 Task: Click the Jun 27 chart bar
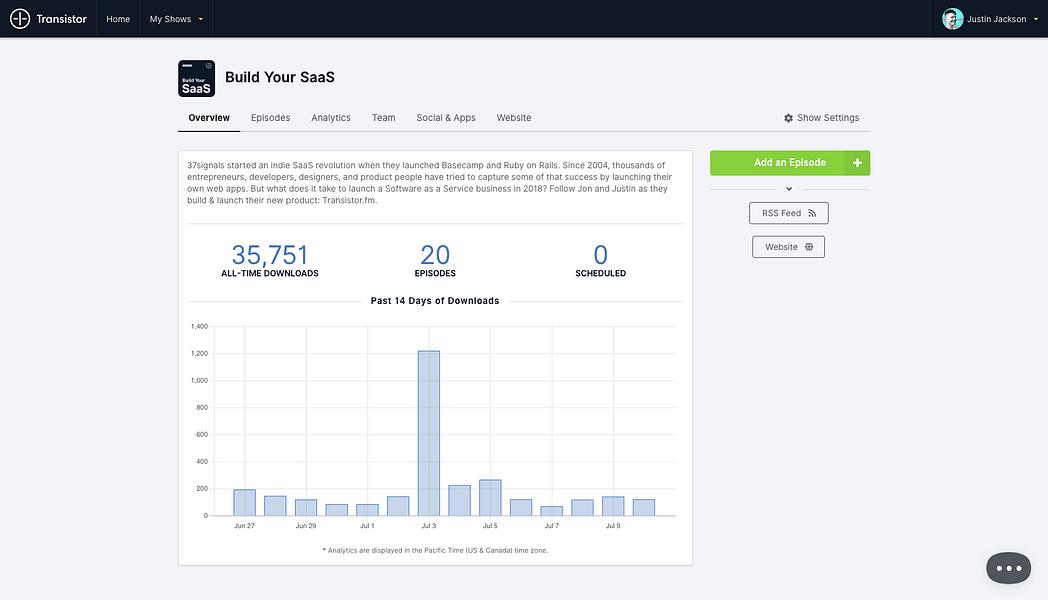pyautogui.click(x=245, y=502)
